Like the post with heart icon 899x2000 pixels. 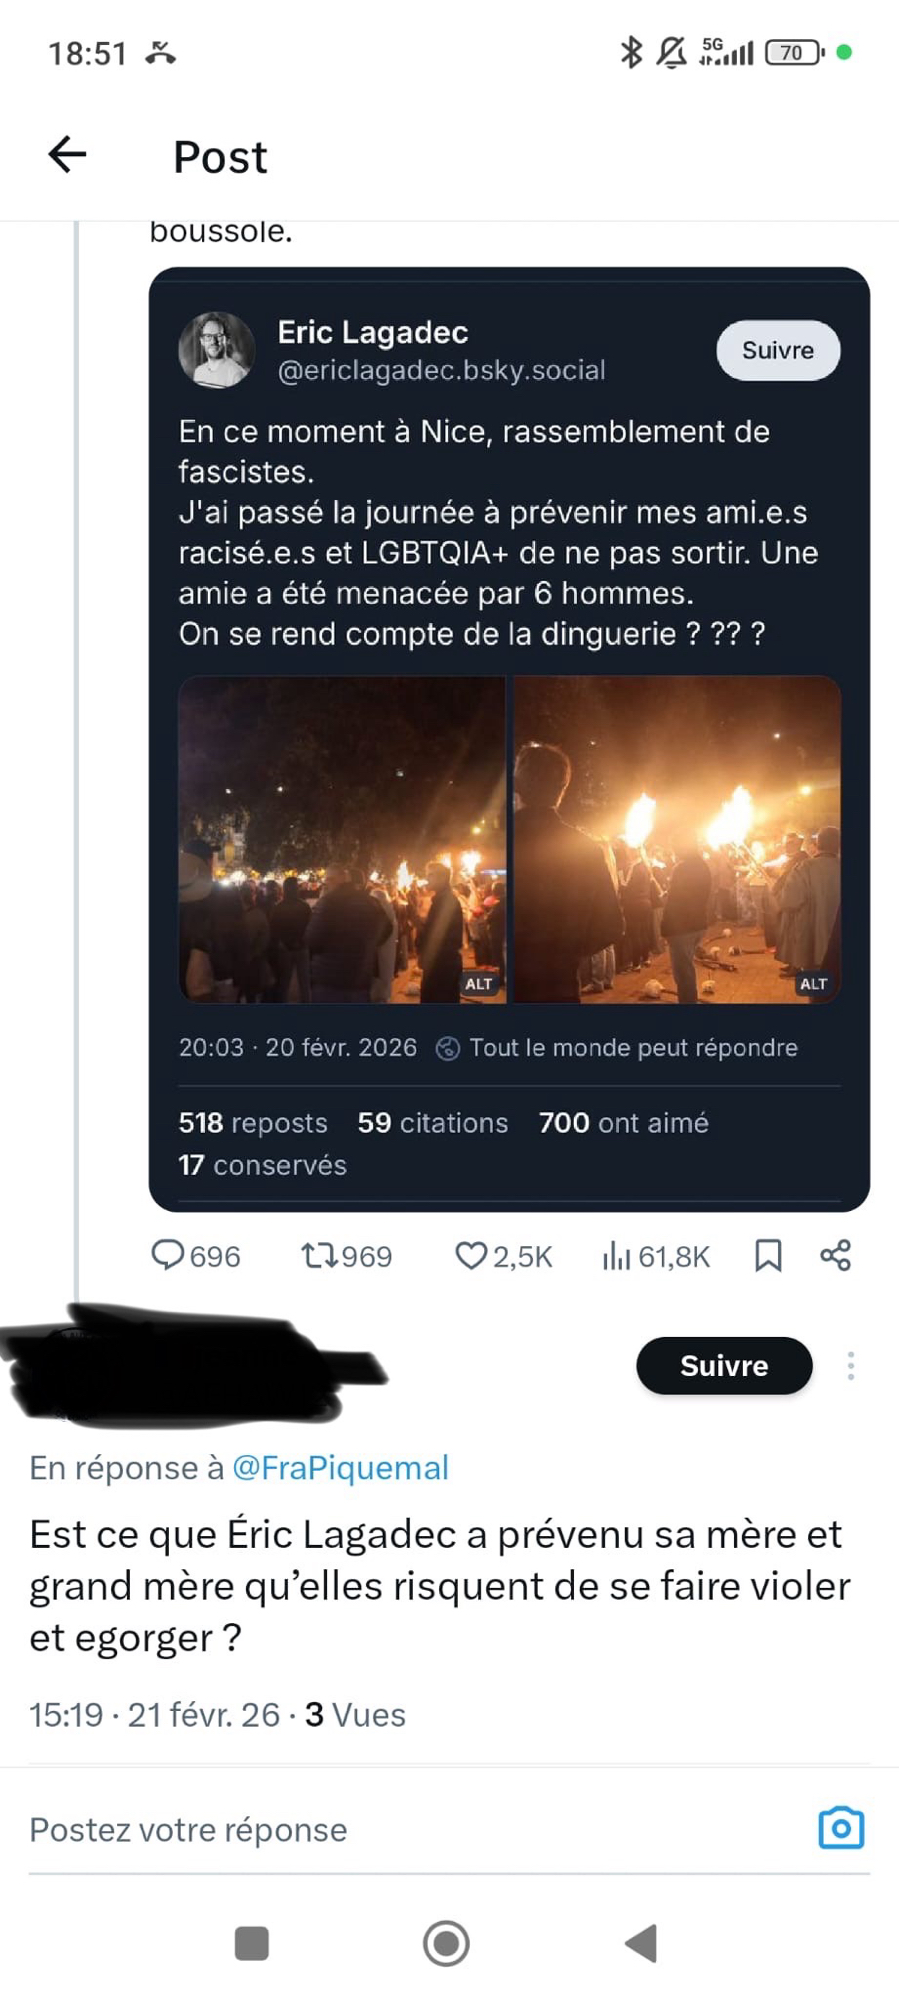coord(470,1255)
